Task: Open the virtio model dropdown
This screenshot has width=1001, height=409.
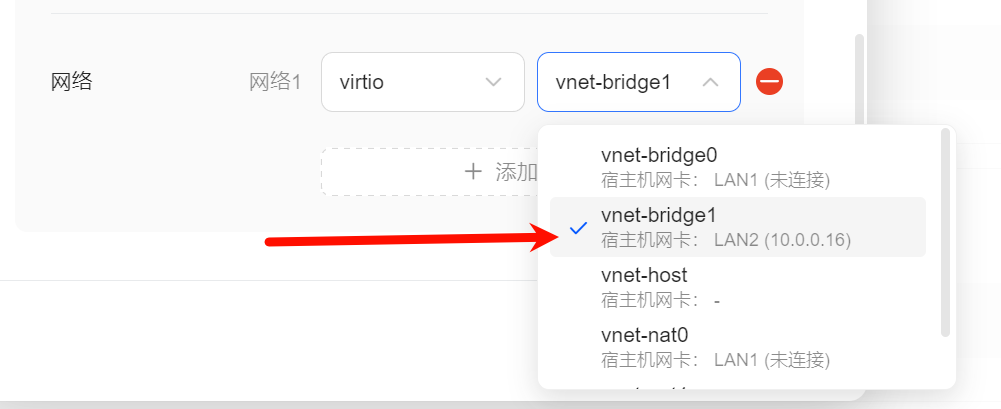Action: coord(423,82)
